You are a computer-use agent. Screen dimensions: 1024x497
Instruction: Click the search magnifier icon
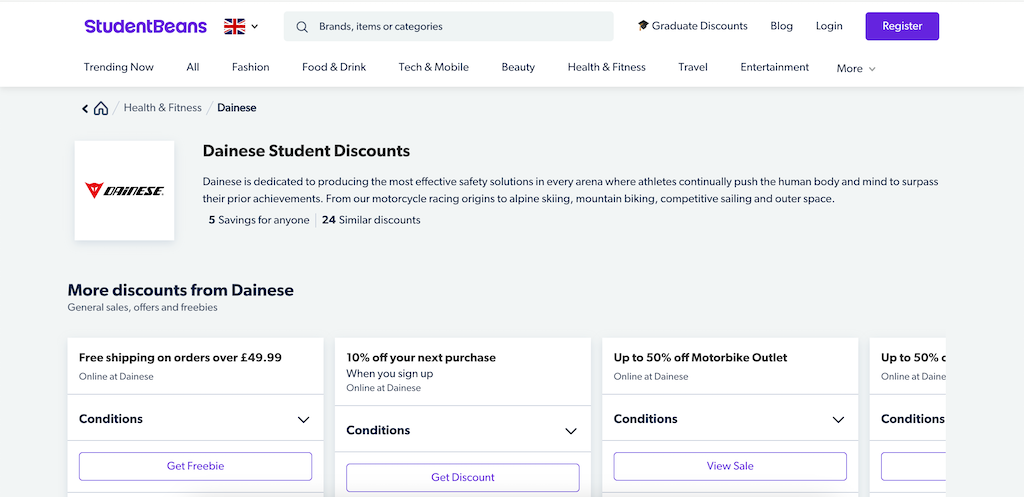tap(302, 27)
